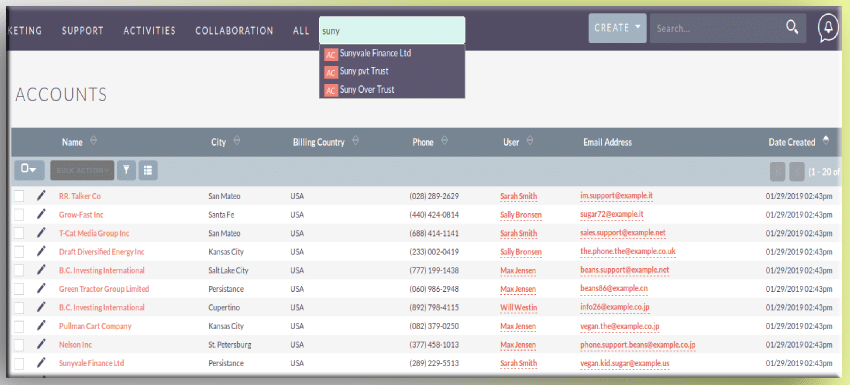
Task: Sort by City column arrow icon
Action: 236,140
